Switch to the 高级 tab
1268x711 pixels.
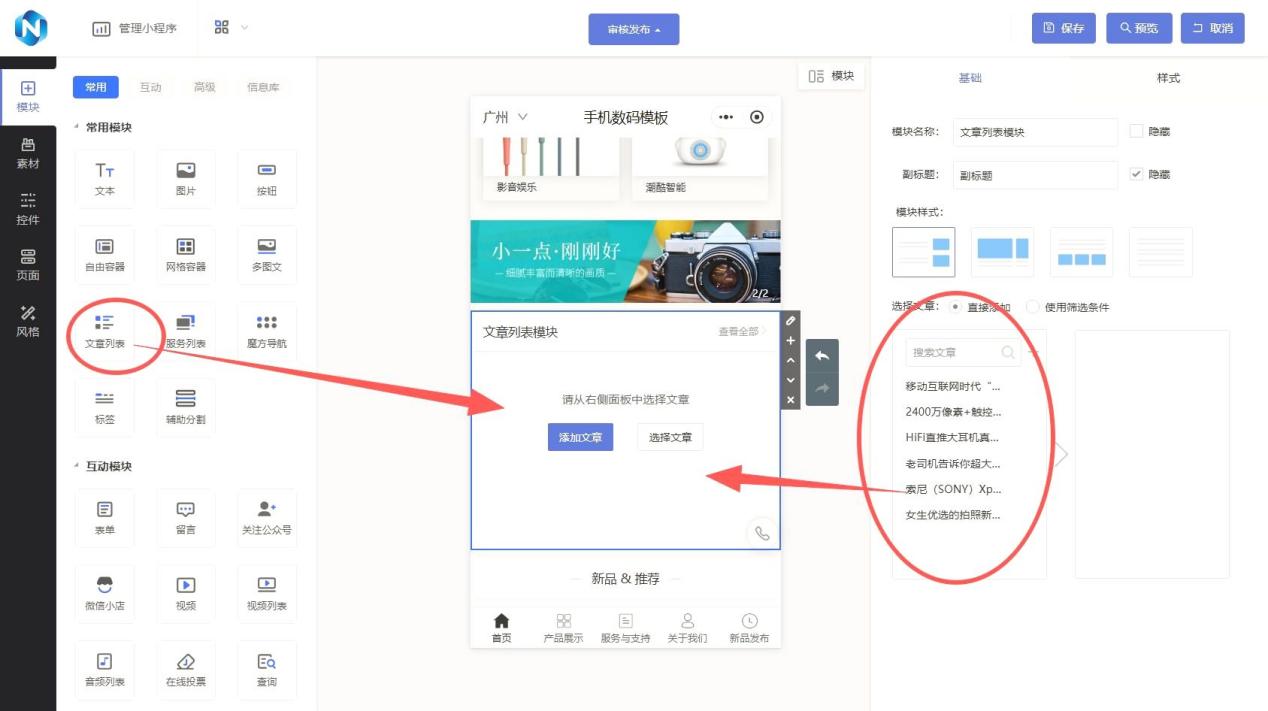pyautogui.click(x=204, y=87)
